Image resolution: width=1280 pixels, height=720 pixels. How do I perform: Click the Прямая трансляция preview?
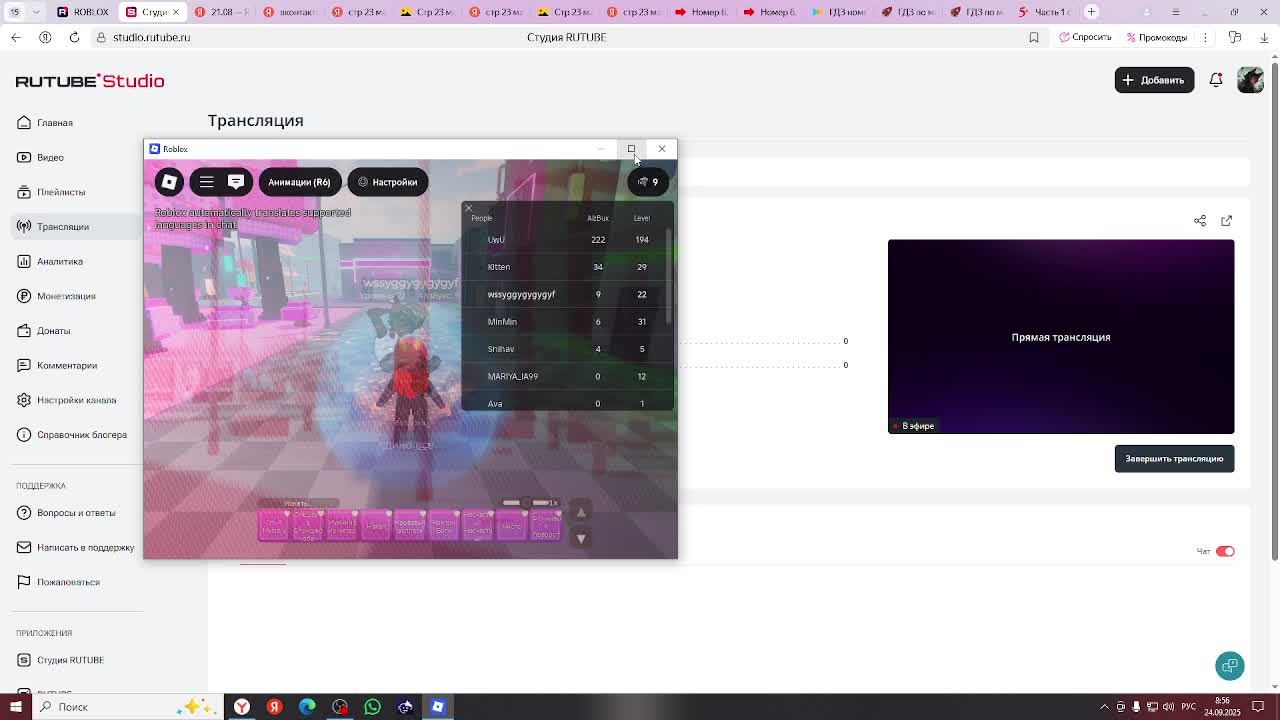[1061, 336]
